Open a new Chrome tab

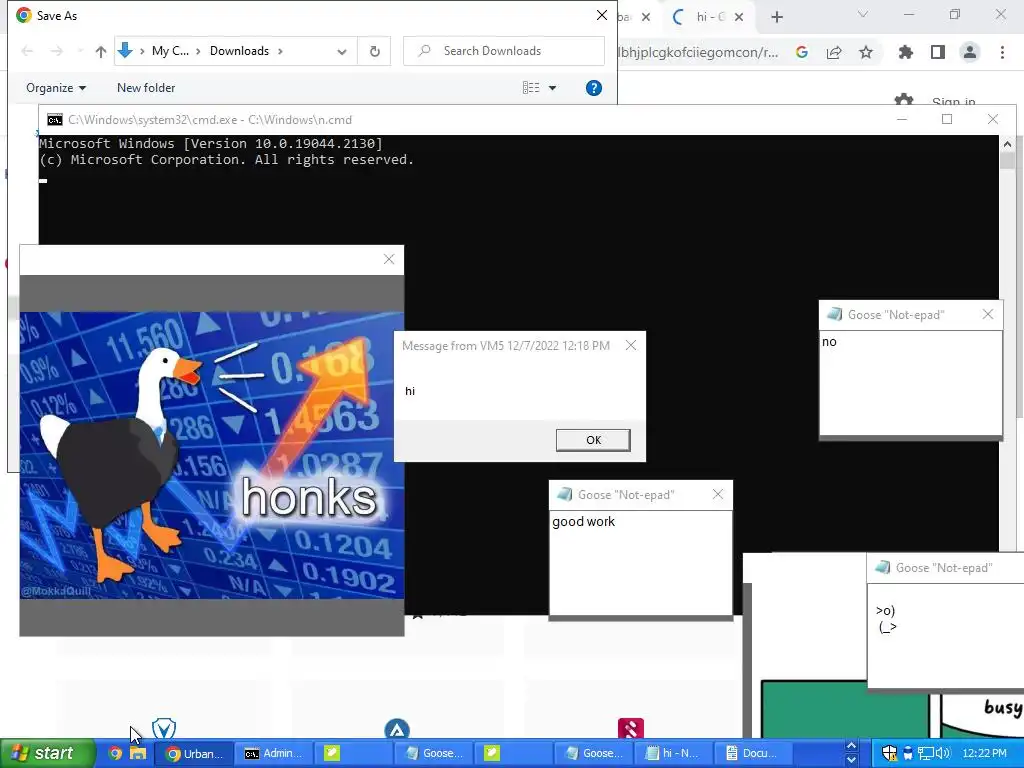(x=776, y=17)
